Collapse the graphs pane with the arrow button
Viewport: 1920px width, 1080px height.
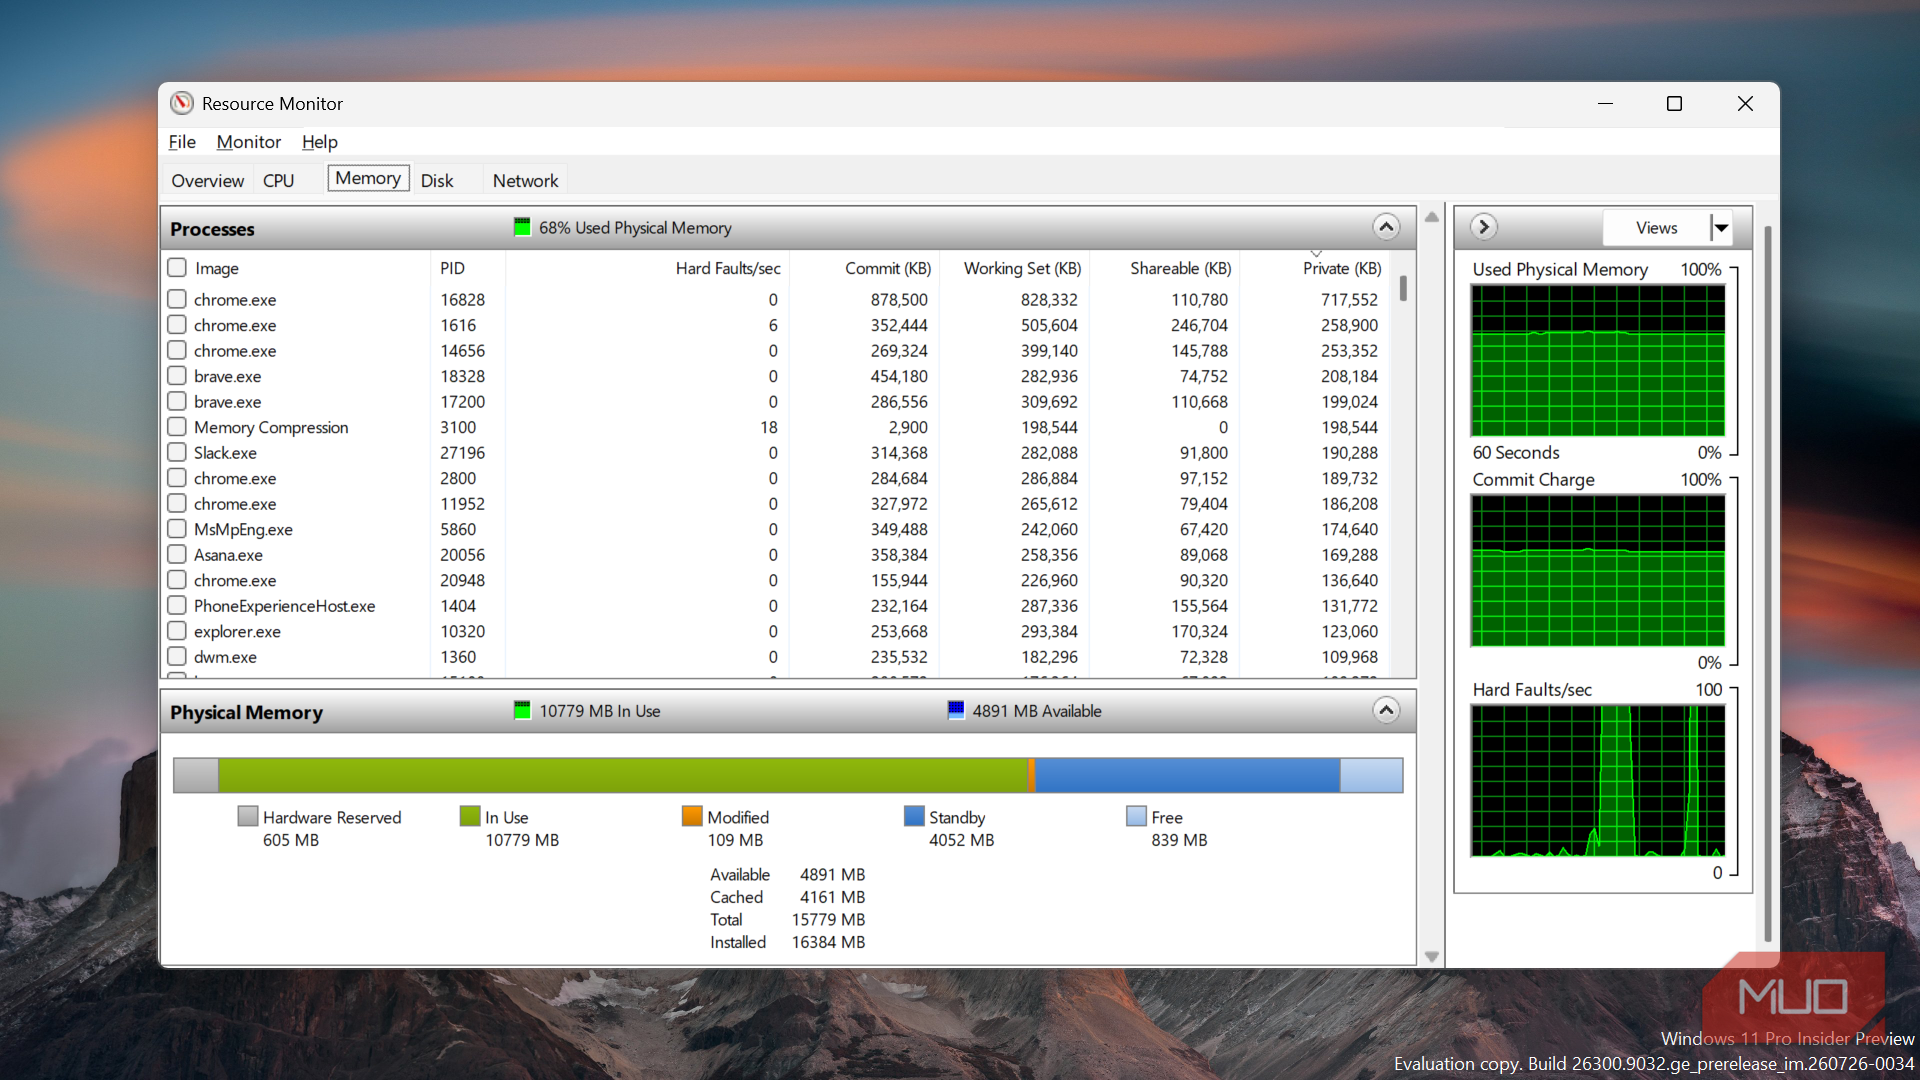pyautogui.click(x=1484, y=227)
